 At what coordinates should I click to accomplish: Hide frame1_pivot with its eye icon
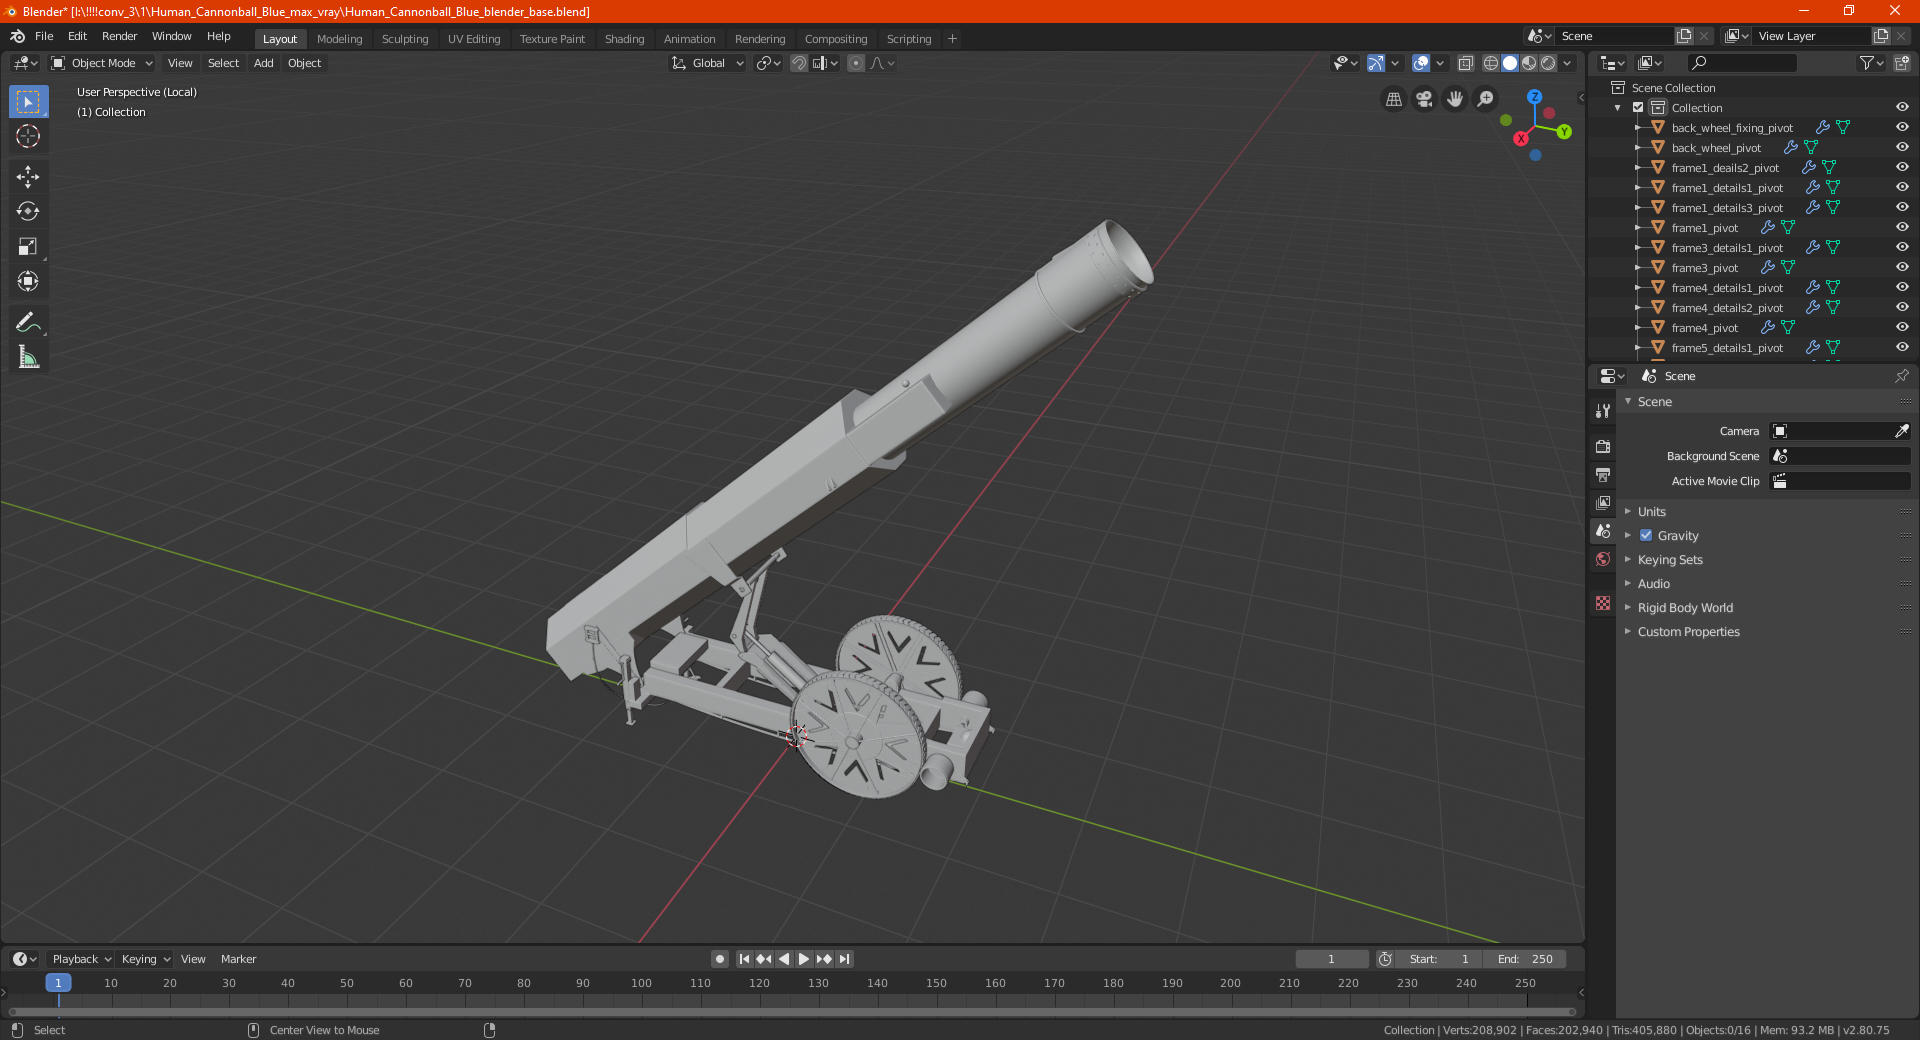point(1902,228)
